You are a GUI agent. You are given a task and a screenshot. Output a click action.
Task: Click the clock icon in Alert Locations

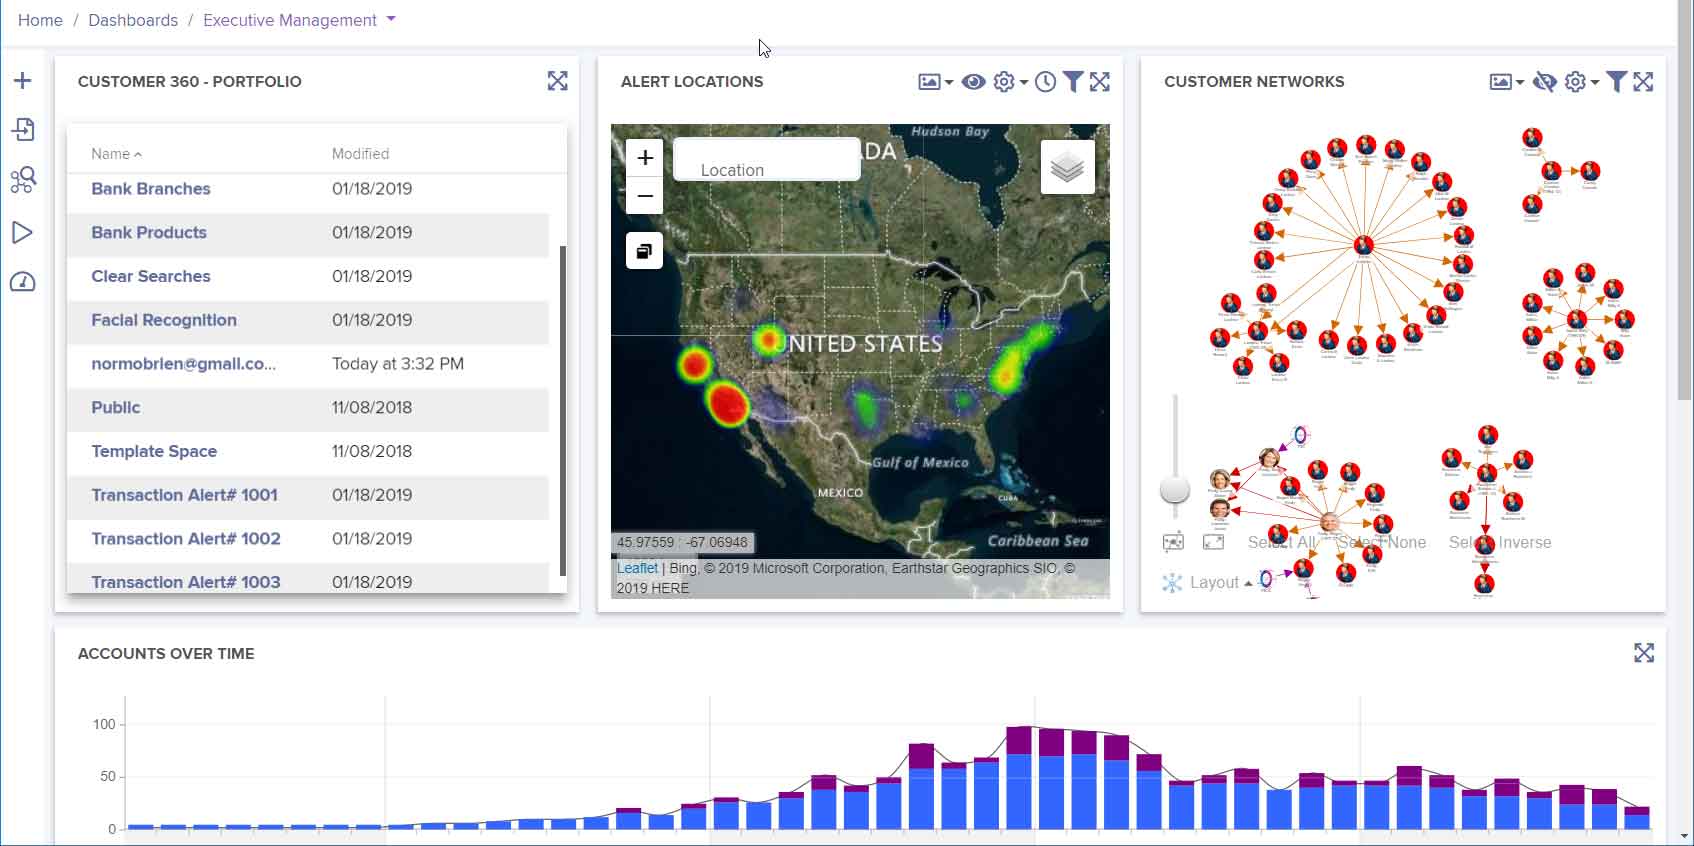click(1045, 82)
